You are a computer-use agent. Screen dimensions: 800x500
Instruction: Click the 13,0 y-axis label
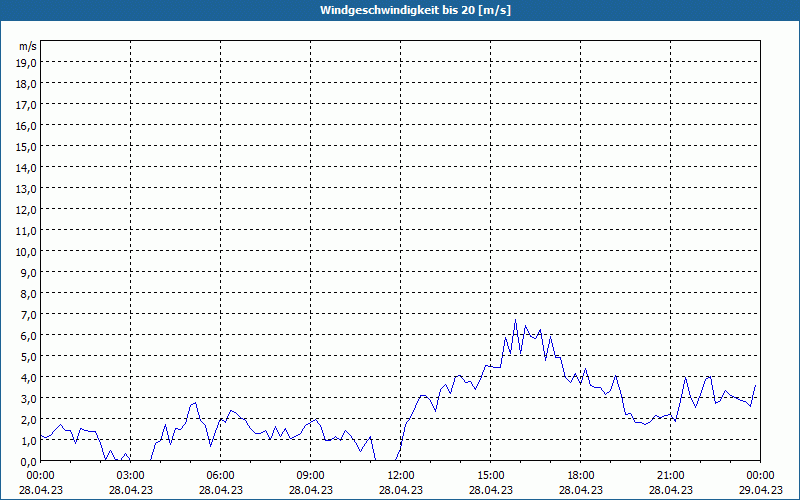click(x=27, y=188)
